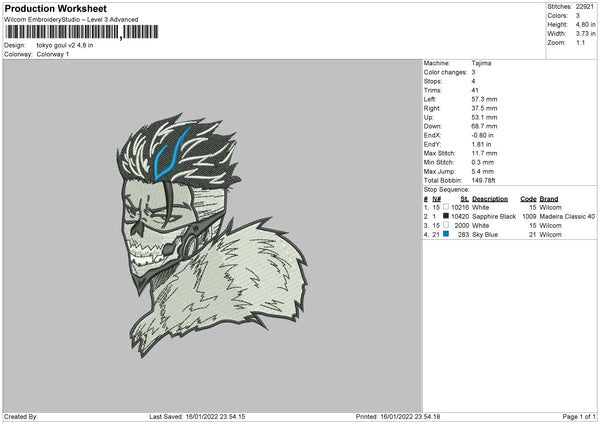This screenshot has width=600, height=424.
Task: Click the Code column header
Action: pyautogui.click(x=528, y=199)
